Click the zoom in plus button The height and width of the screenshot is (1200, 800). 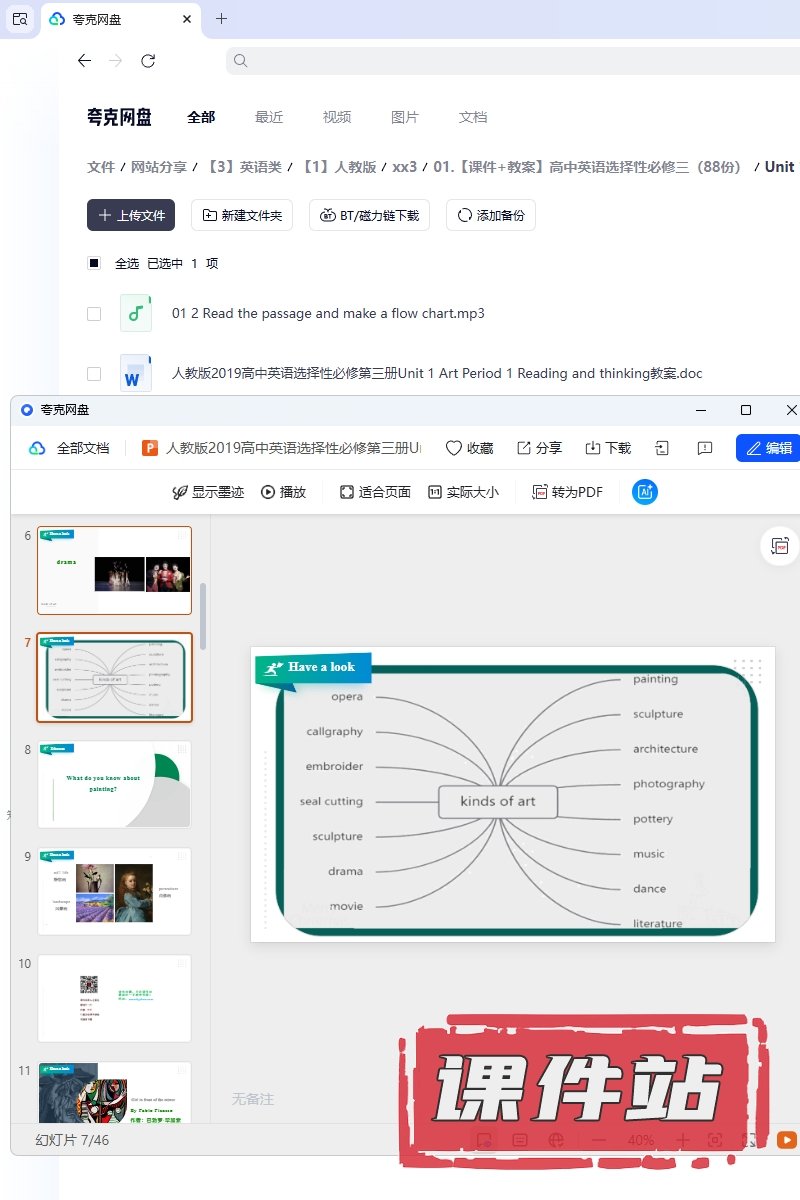683,1140
